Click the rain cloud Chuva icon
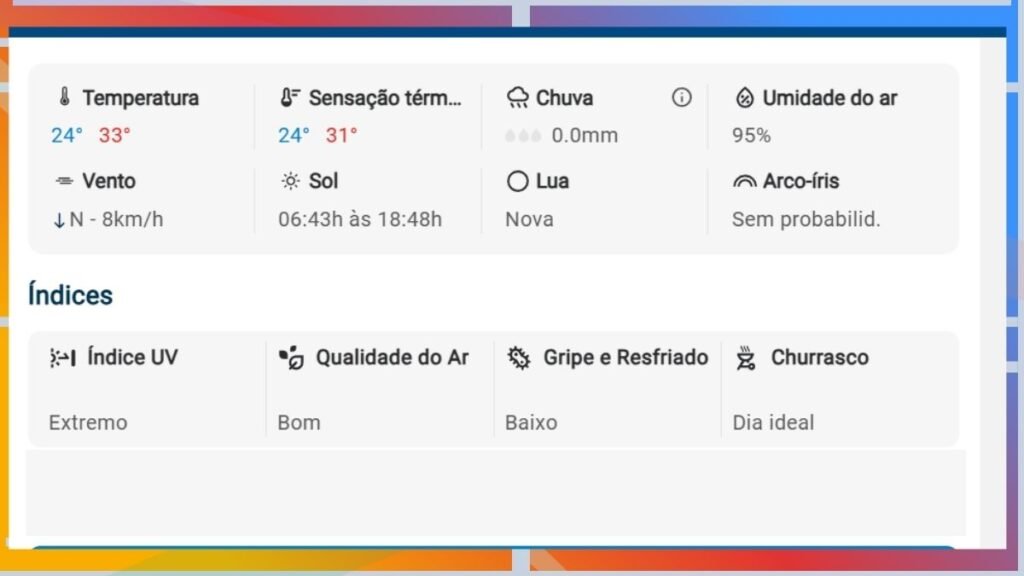Viewport: 1024px width, 576px height. 518,98
